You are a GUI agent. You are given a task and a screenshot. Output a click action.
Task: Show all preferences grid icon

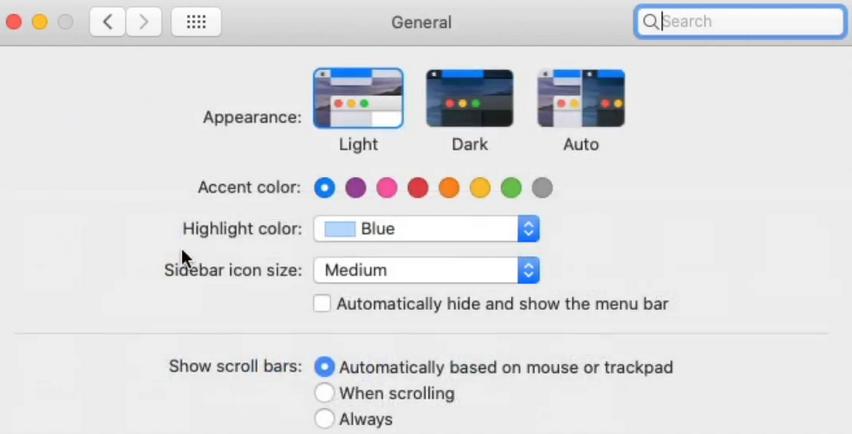(196, 21)
